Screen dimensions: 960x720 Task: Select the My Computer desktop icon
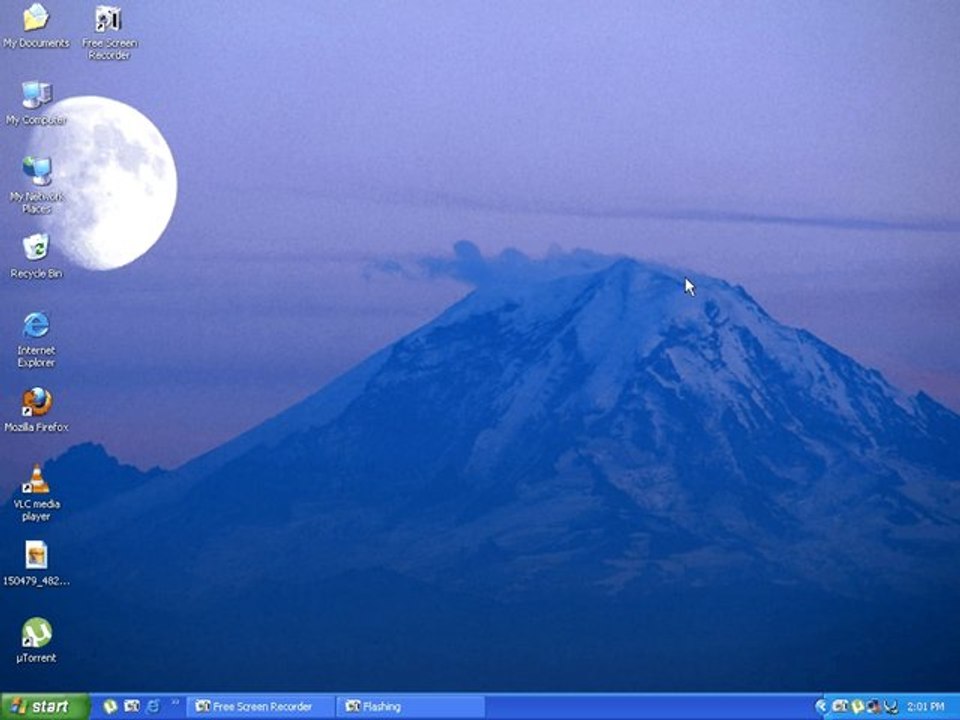tap(36, 103)
